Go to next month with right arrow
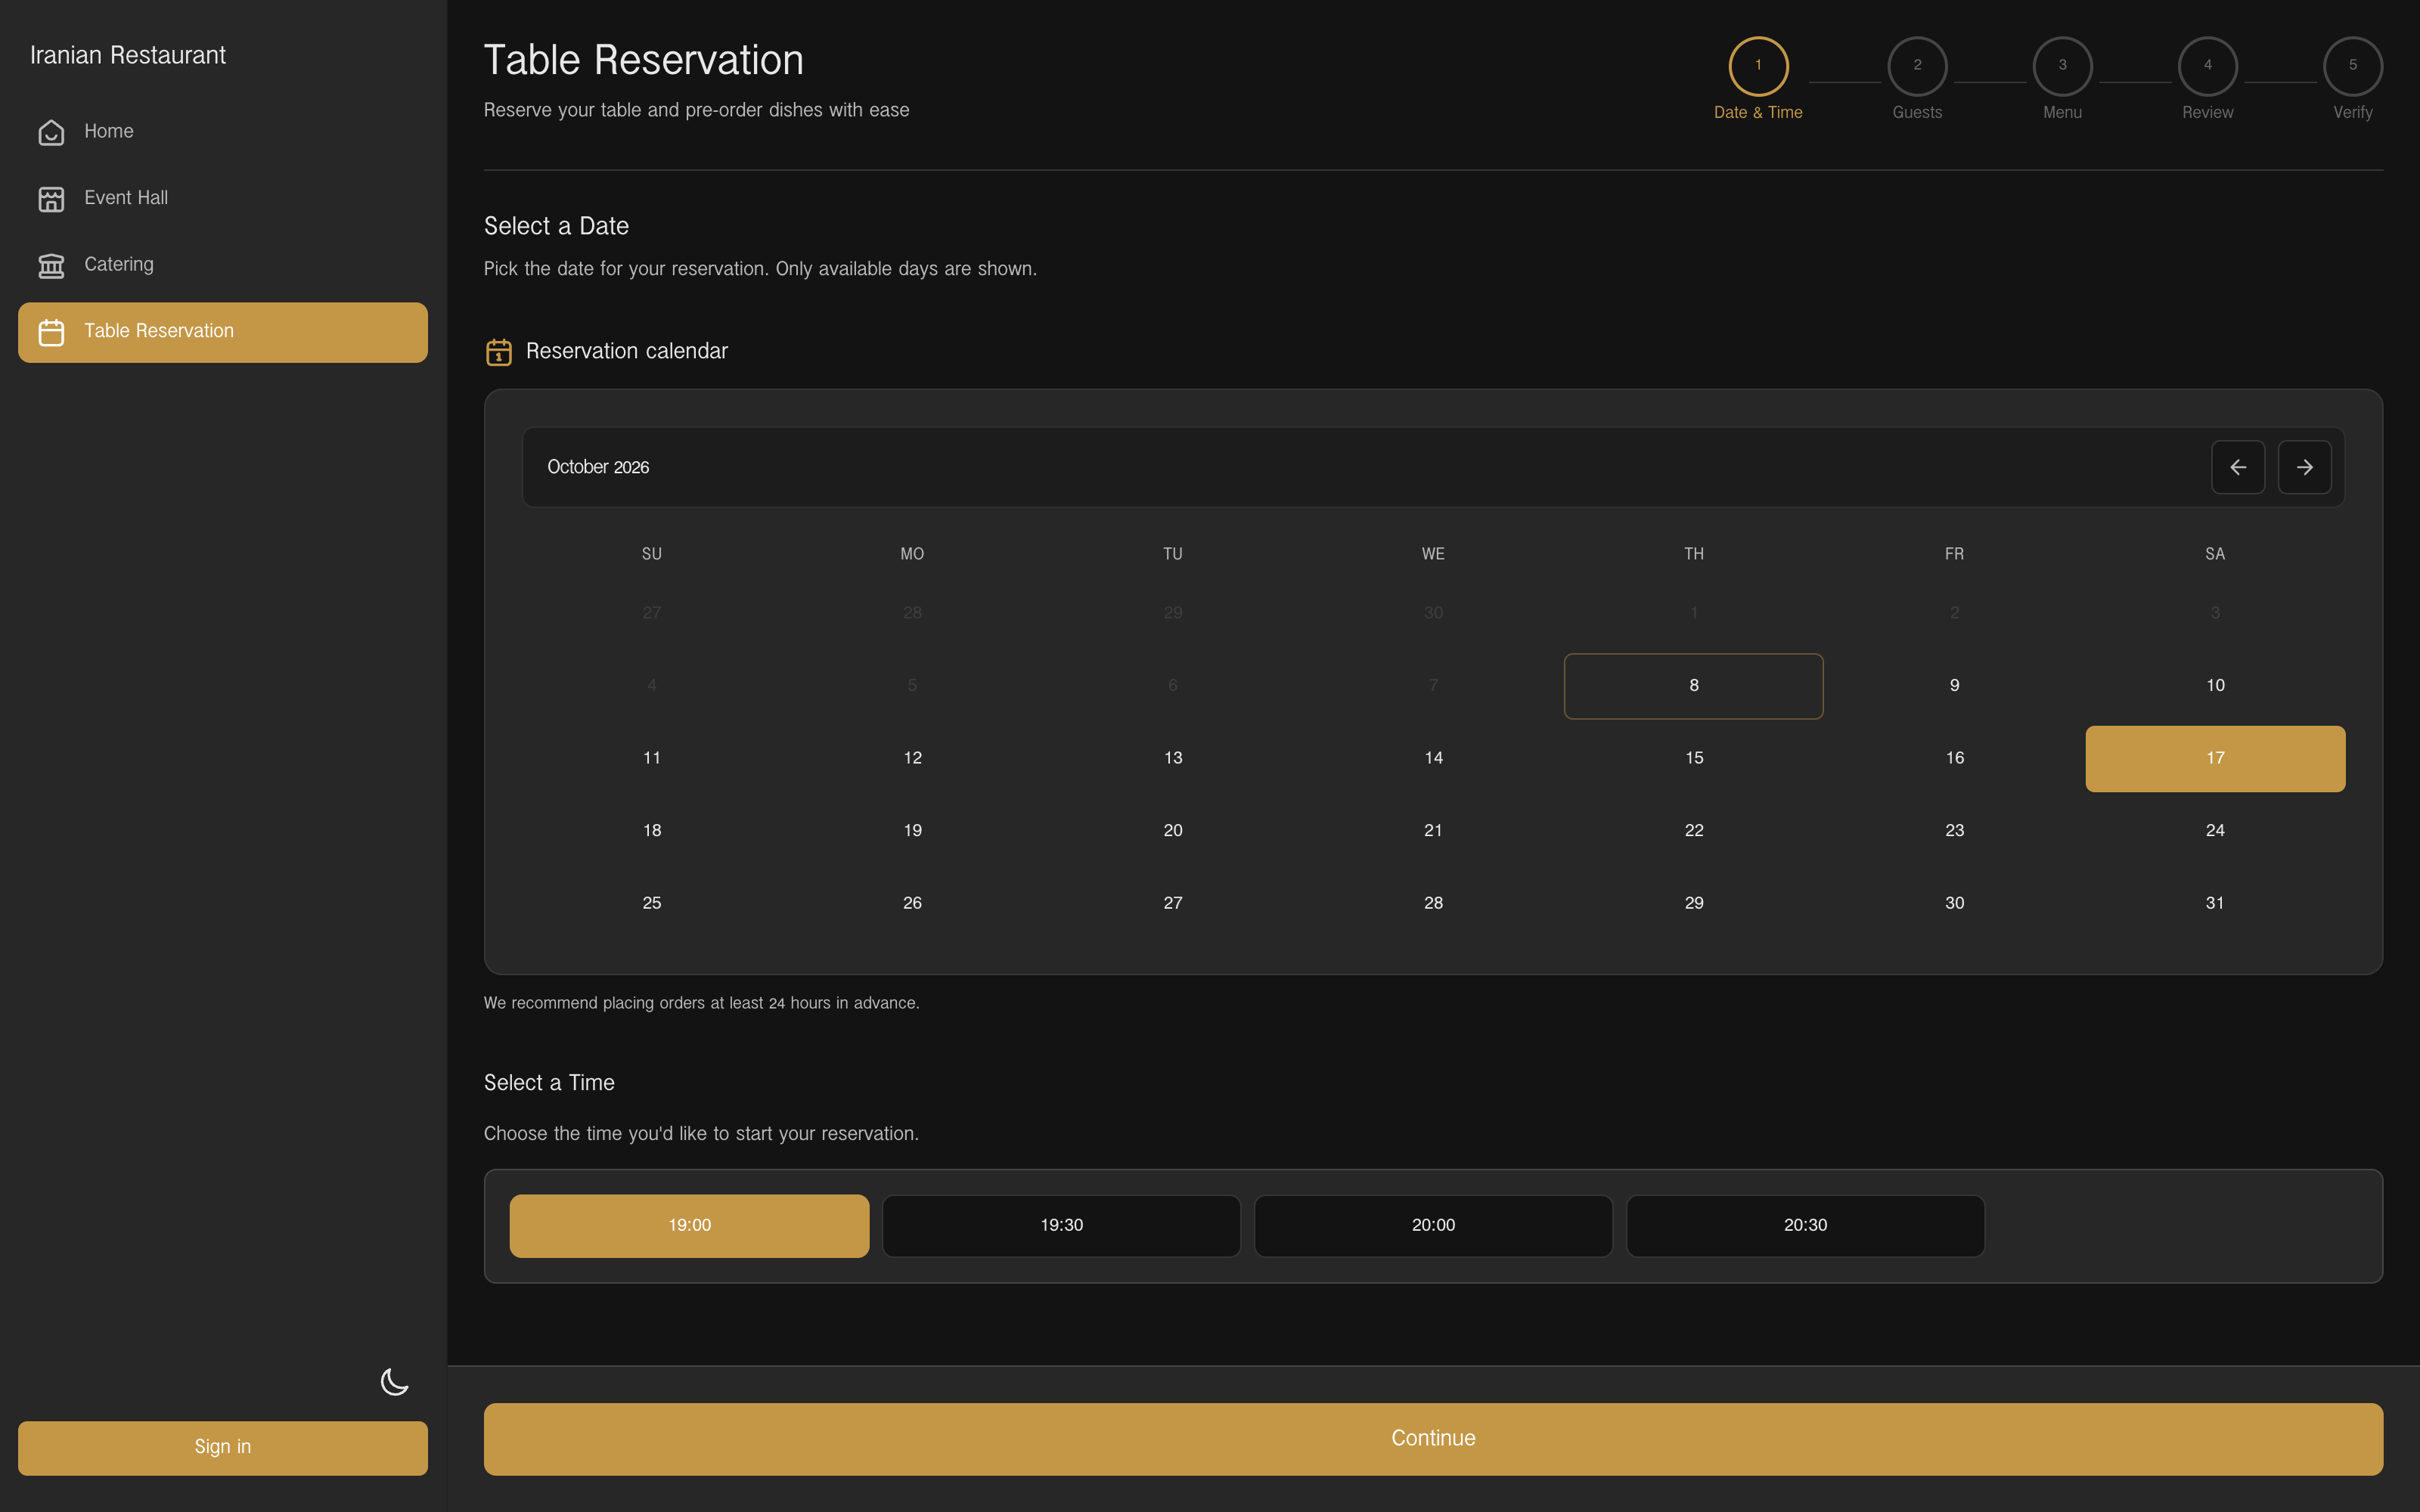Viewport: 2420px width, 1512px height. coord(2305,467)
